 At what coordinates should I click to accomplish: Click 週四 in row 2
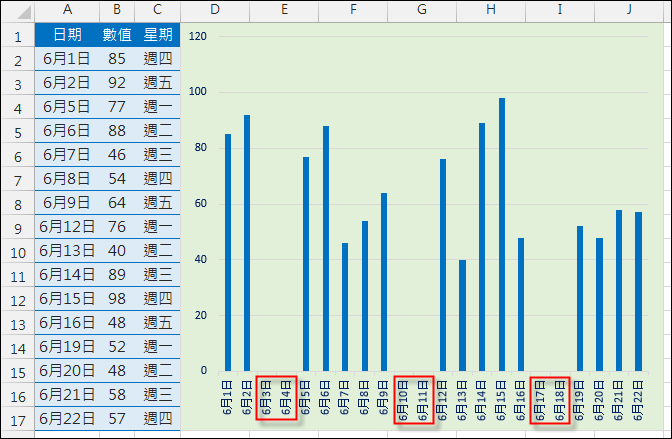[x=157, y=59]
